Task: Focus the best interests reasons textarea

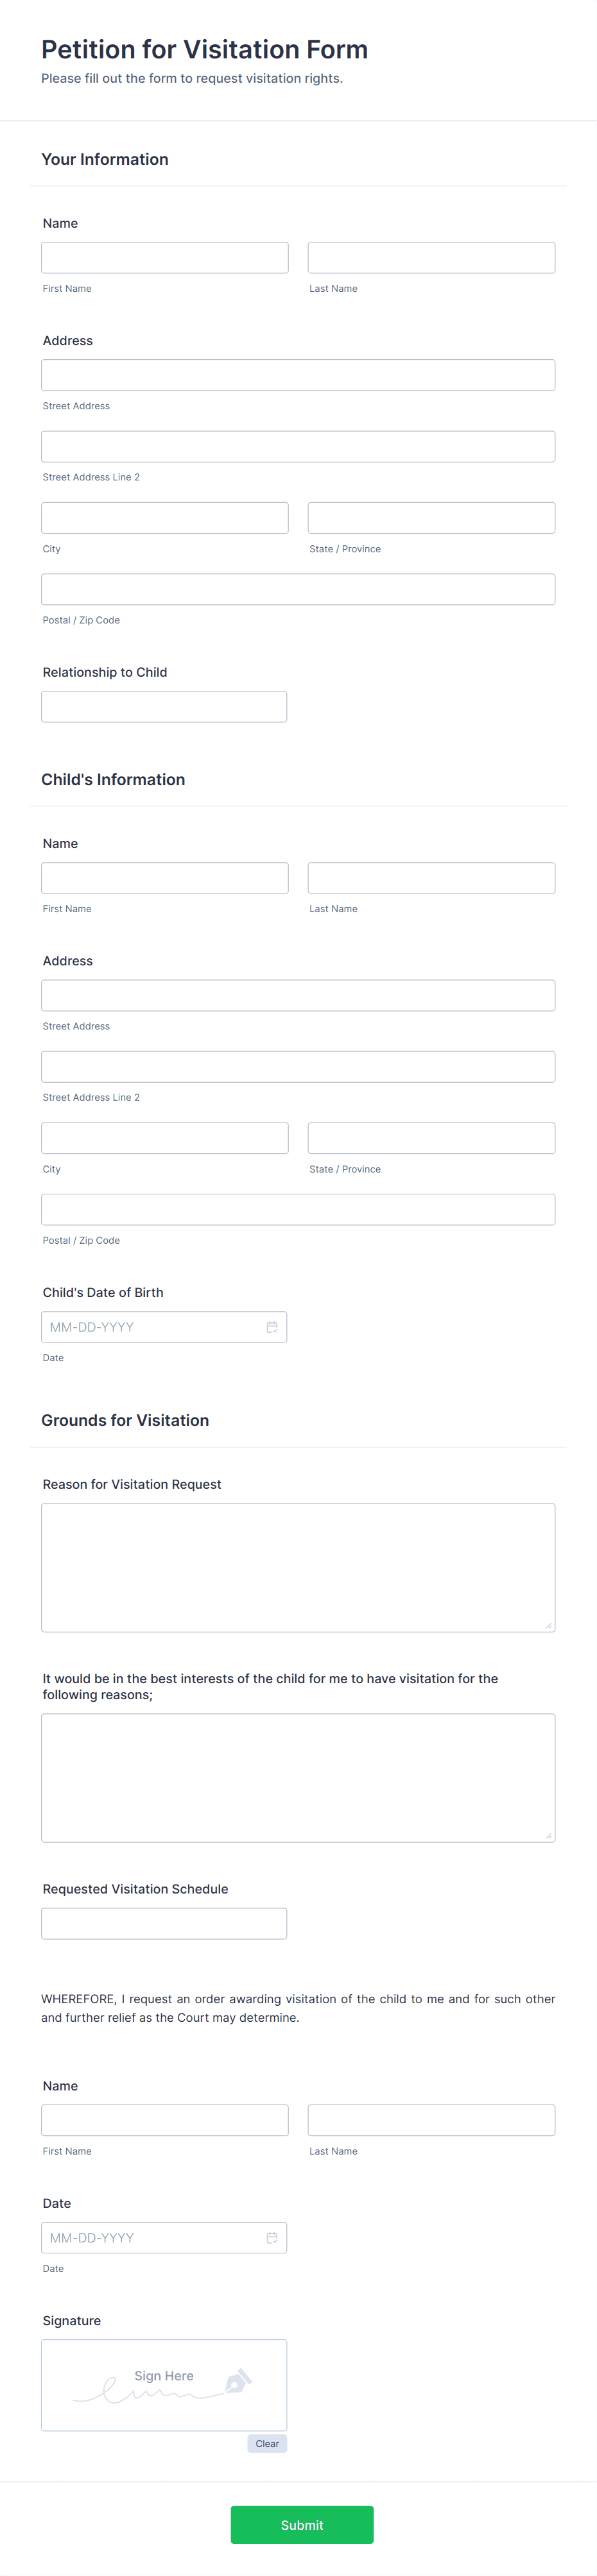Action: pos(298,1777)
